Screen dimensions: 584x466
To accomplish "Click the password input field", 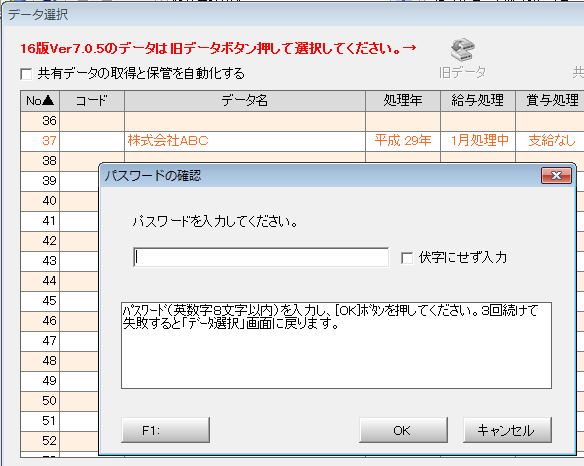I will tap(261, 257).
